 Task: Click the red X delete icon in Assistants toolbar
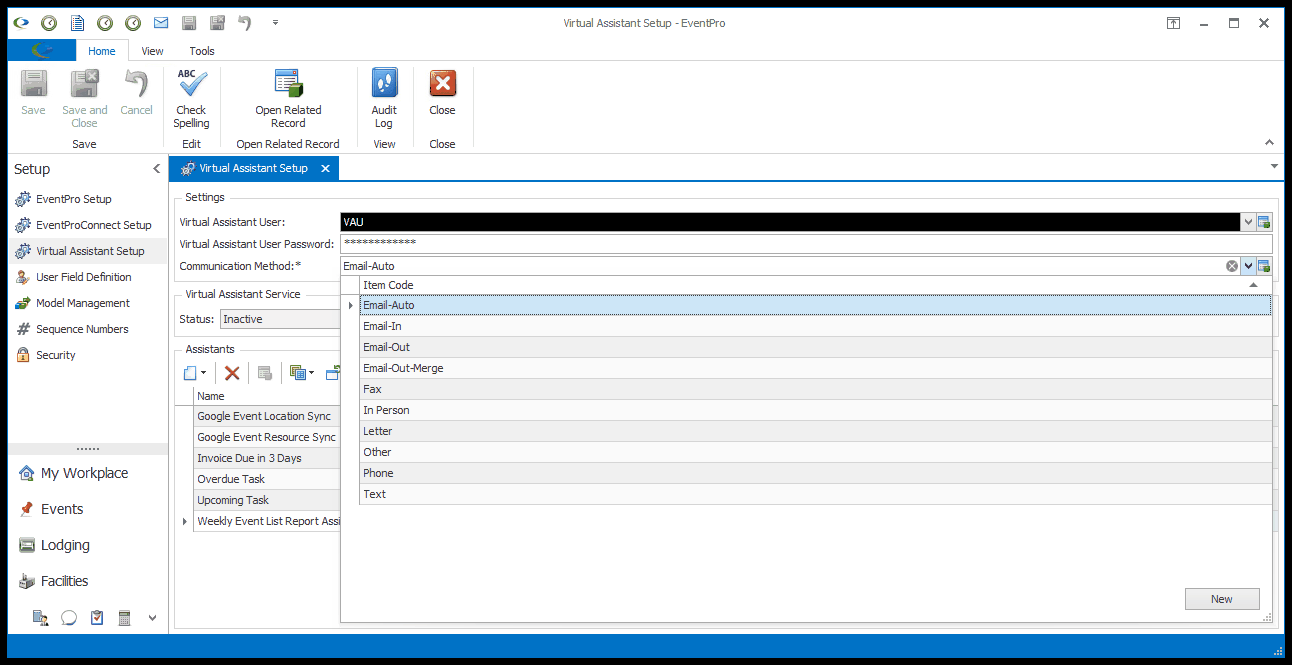(232, 373)
